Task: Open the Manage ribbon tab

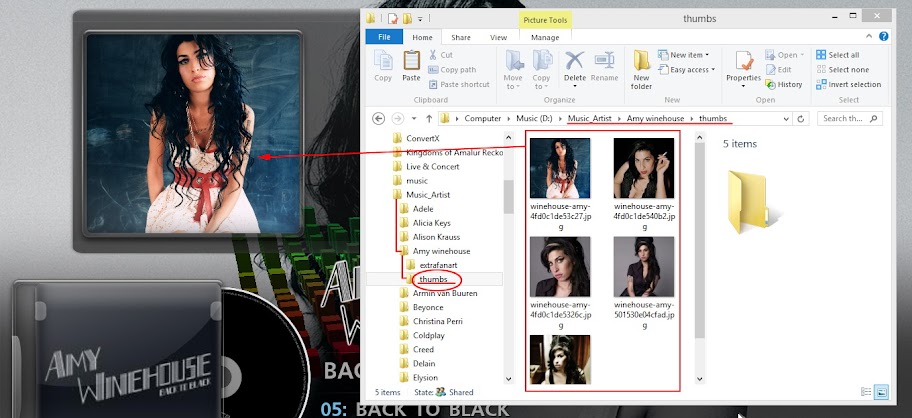Action: [x=545, y=37]
